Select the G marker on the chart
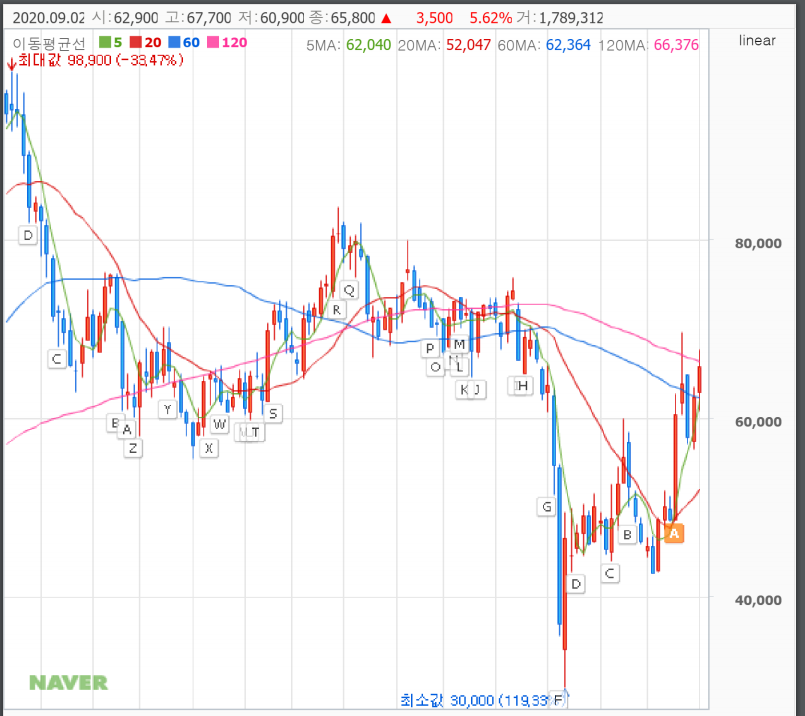 click(546, 506)
